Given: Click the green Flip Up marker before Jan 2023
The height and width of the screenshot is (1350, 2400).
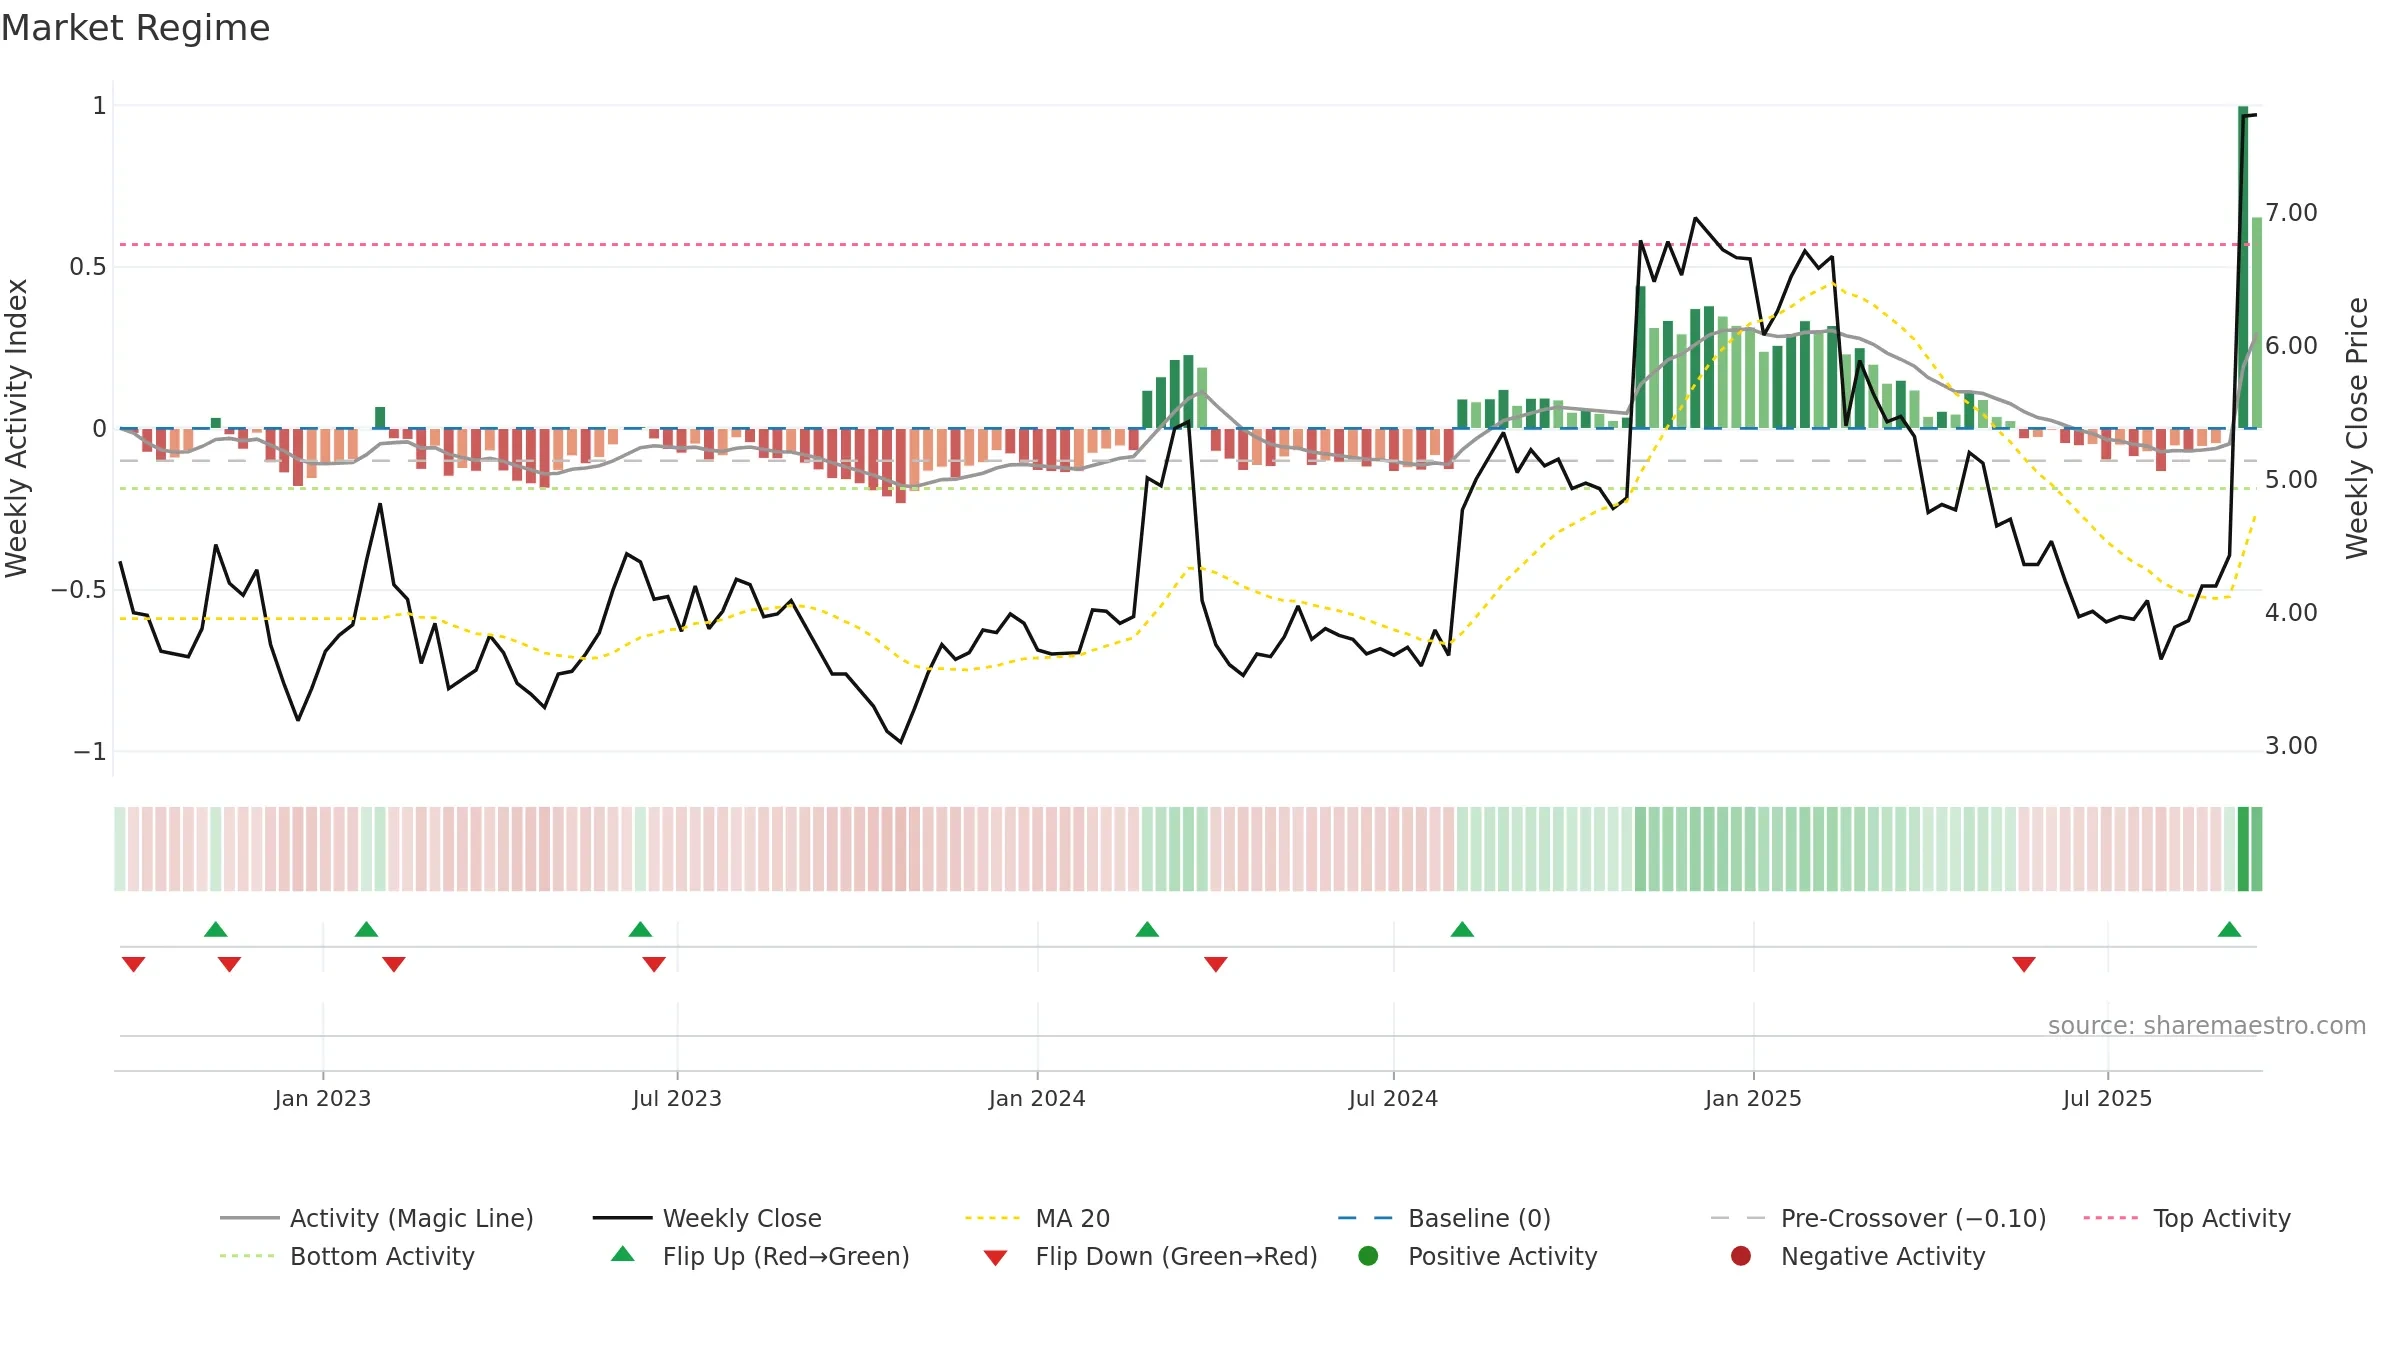Looking at the screenshot, I should 216,929.
